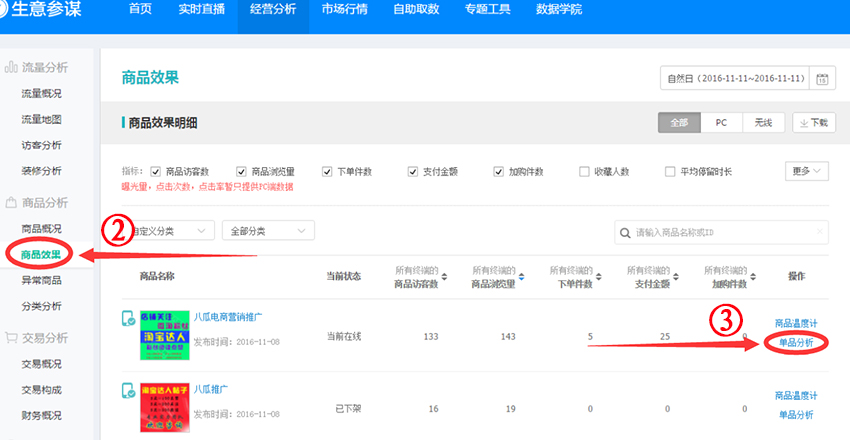
Task: Click the search magnifier icon
Action: point(626,232)
